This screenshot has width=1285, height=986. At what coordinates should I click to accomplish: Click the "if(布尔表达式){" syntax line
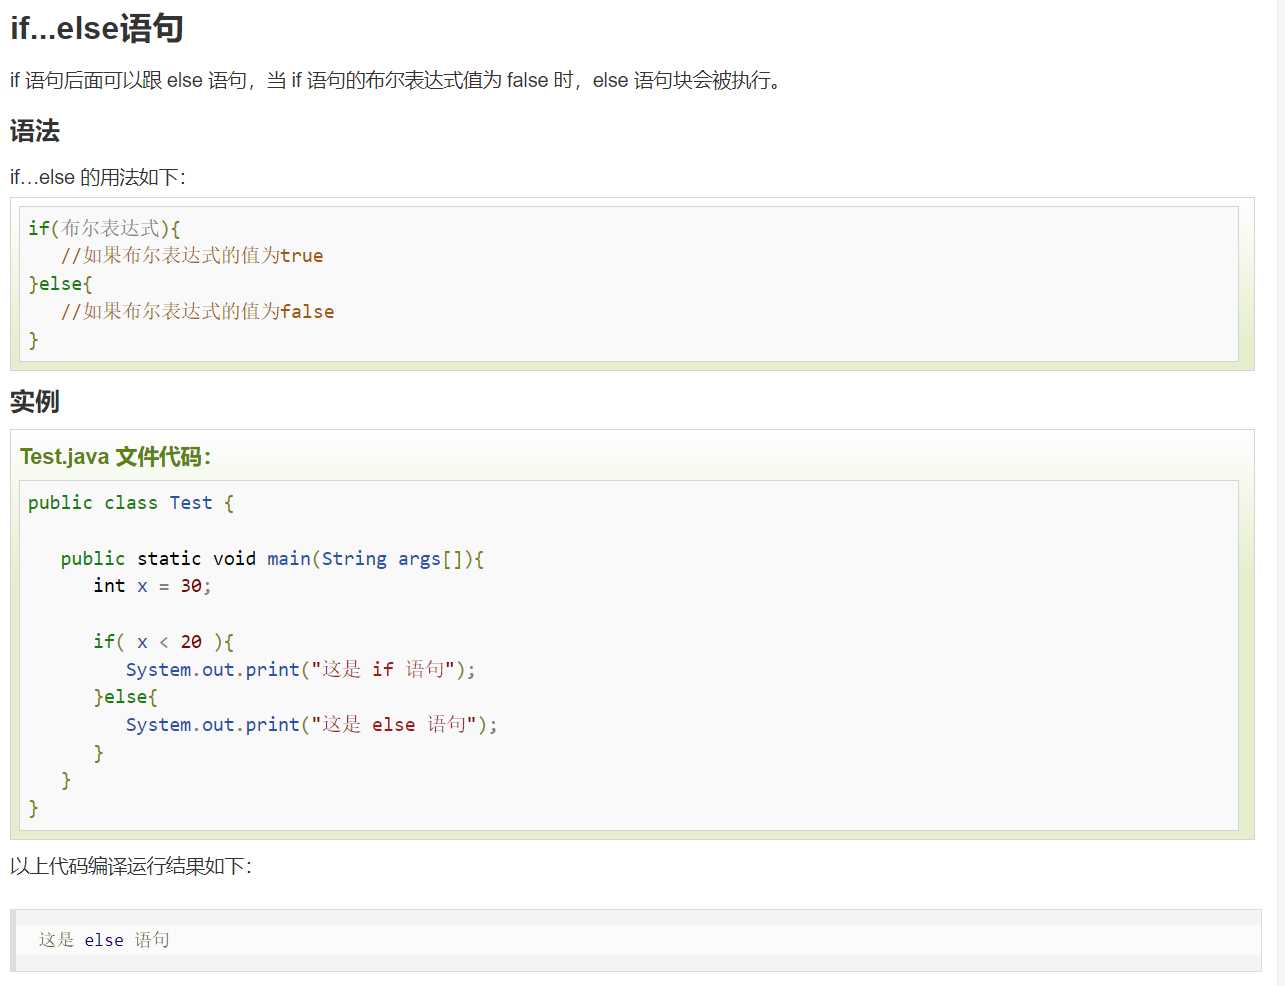[104, 228]
